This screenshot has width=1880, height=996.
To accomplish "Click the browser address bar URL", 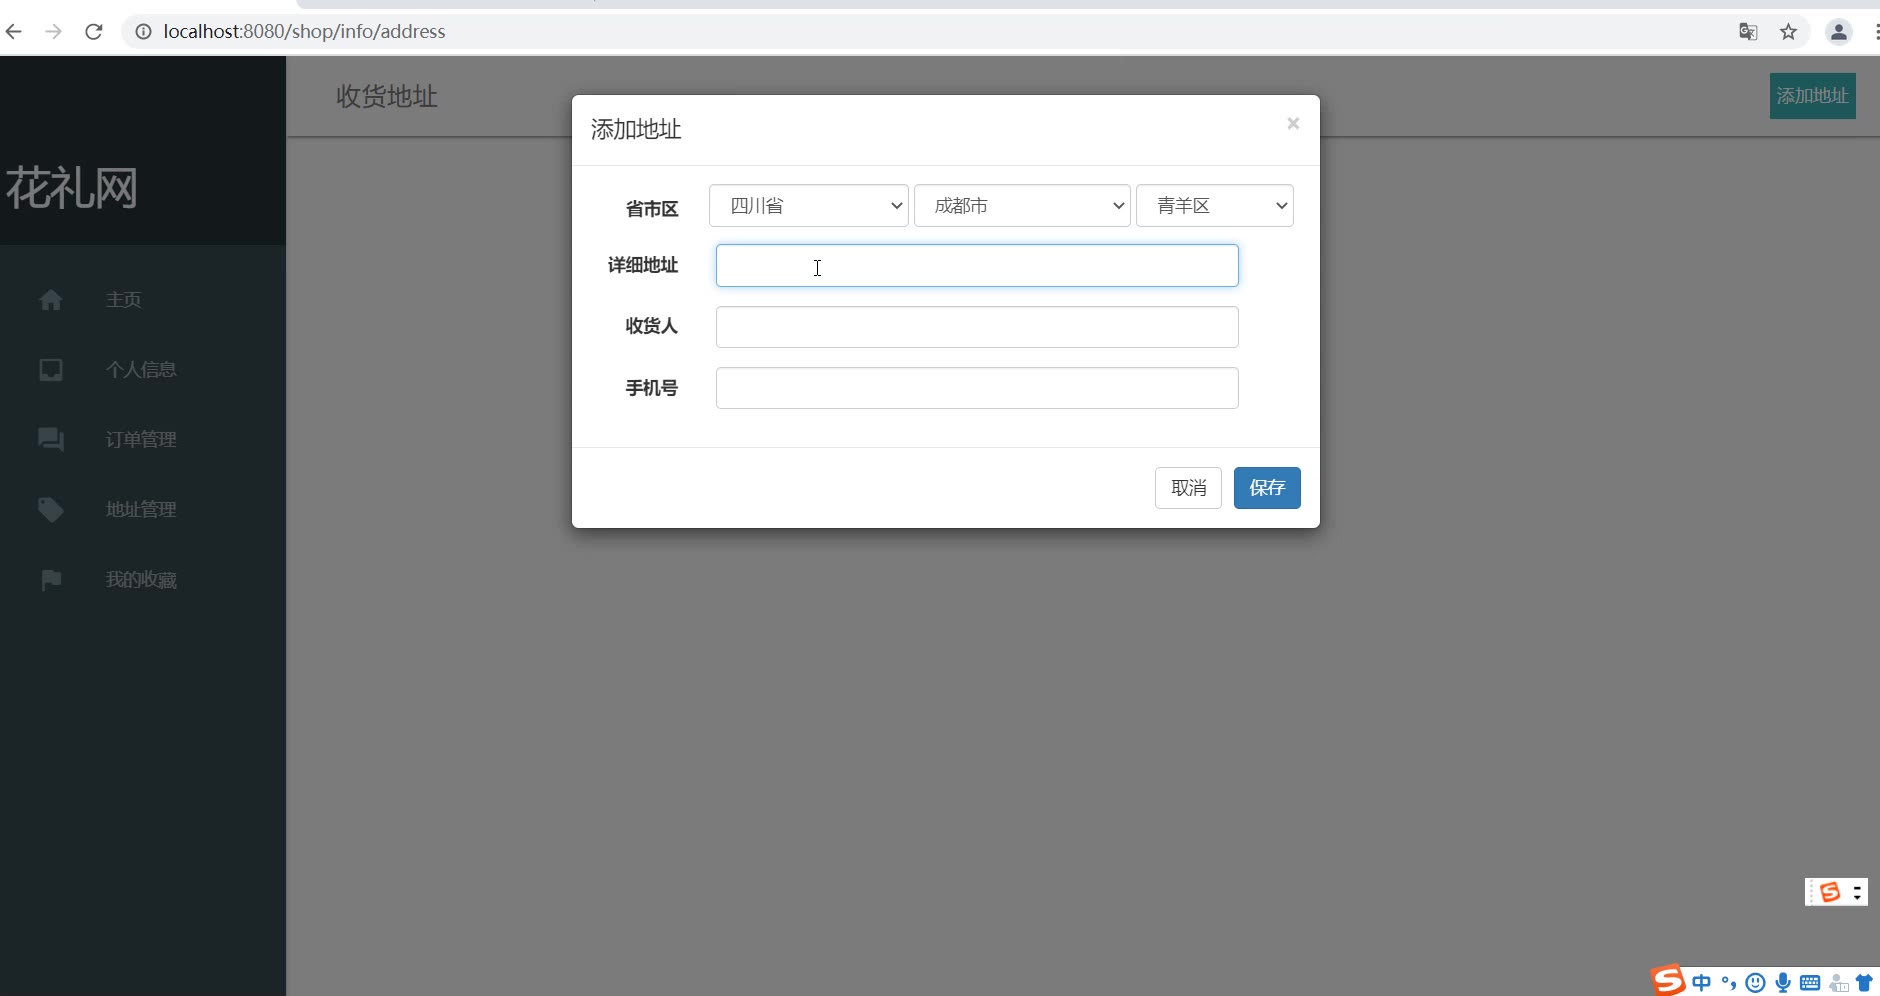I will (304, 32).
